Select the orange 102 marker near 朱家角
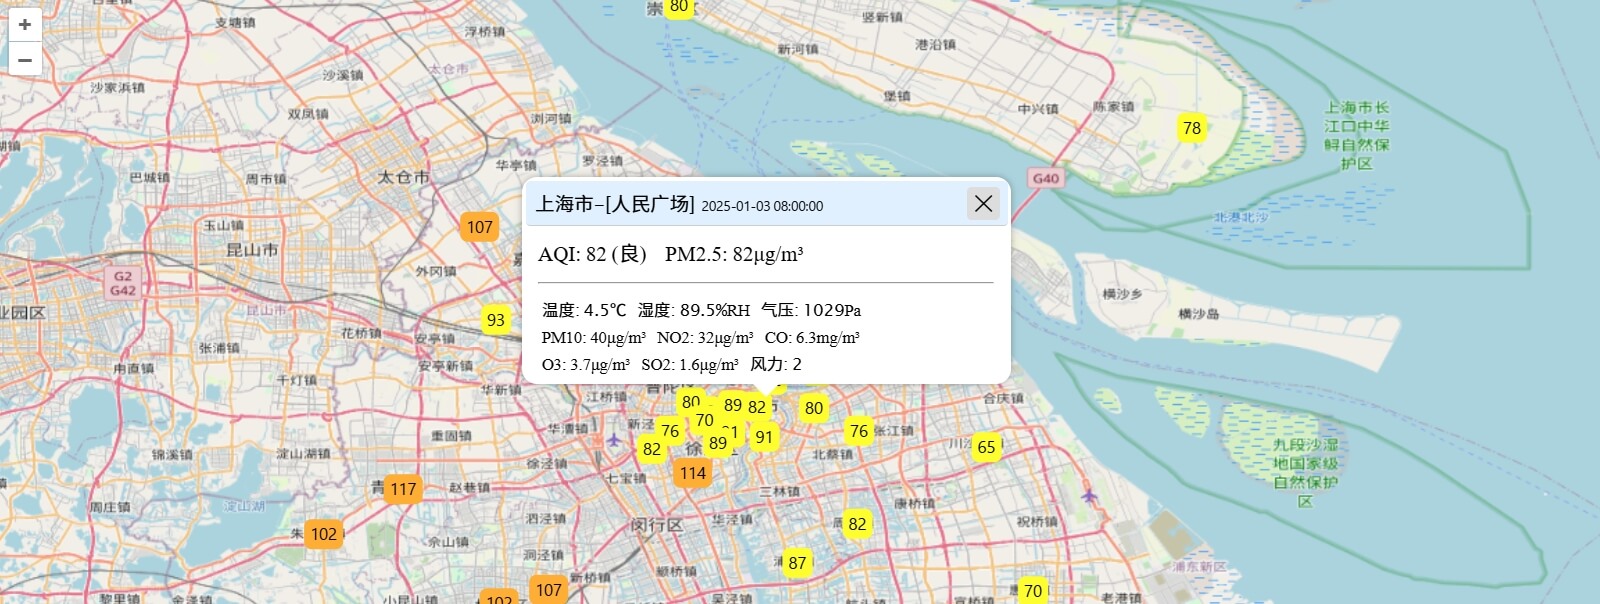 (x=324, y=534)
